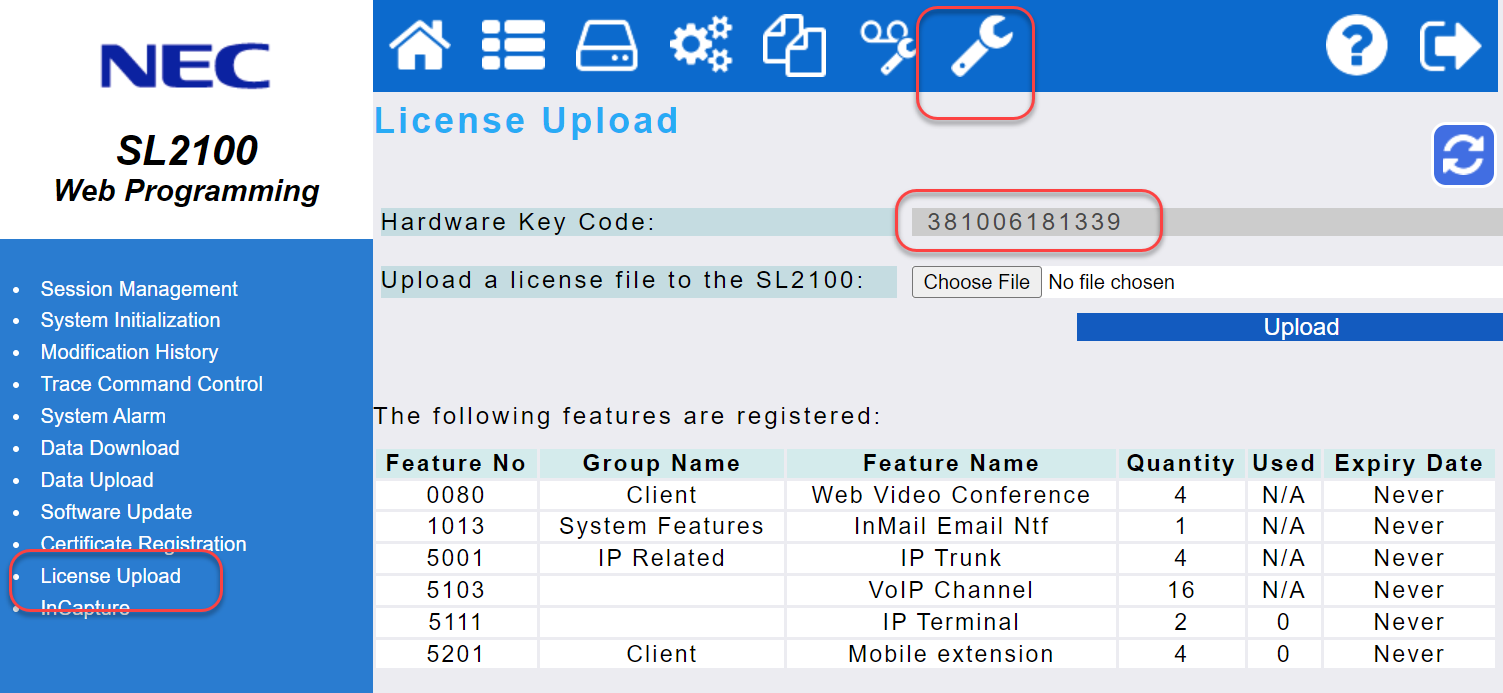1503x693 pixels.
Task: Click the 'Group Name' column header
Action: 662,463
